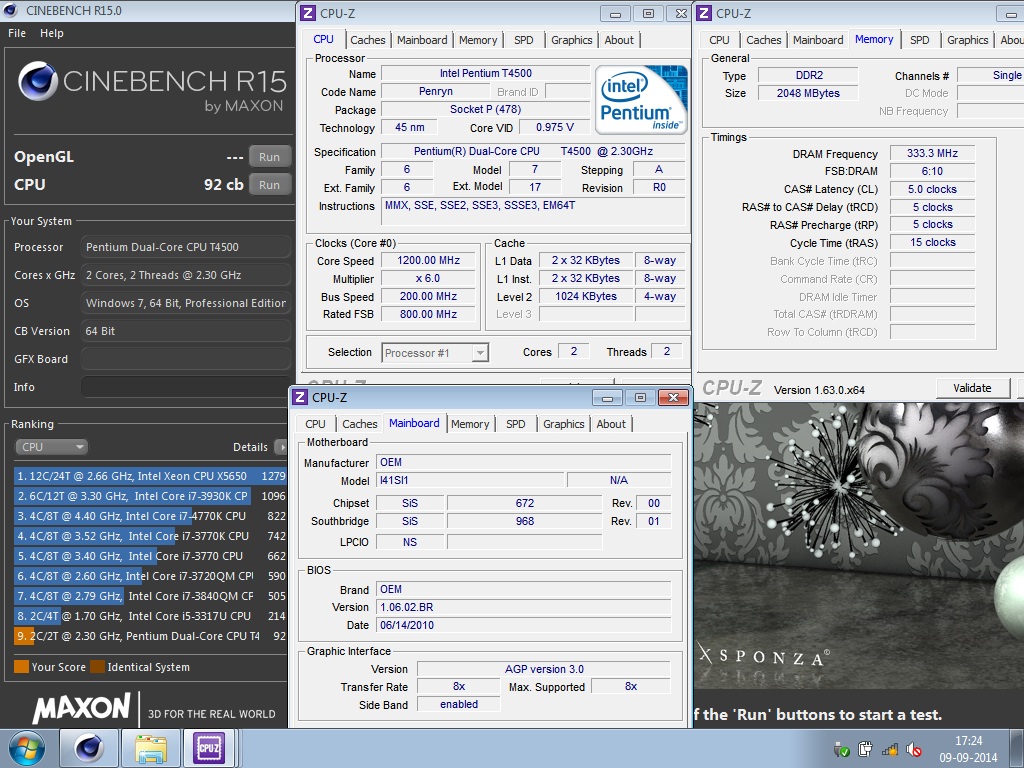Click the DRAM Frequency value 333.3 MHz
Viewport: 1024px width, 768px height.
coord(932,153)
